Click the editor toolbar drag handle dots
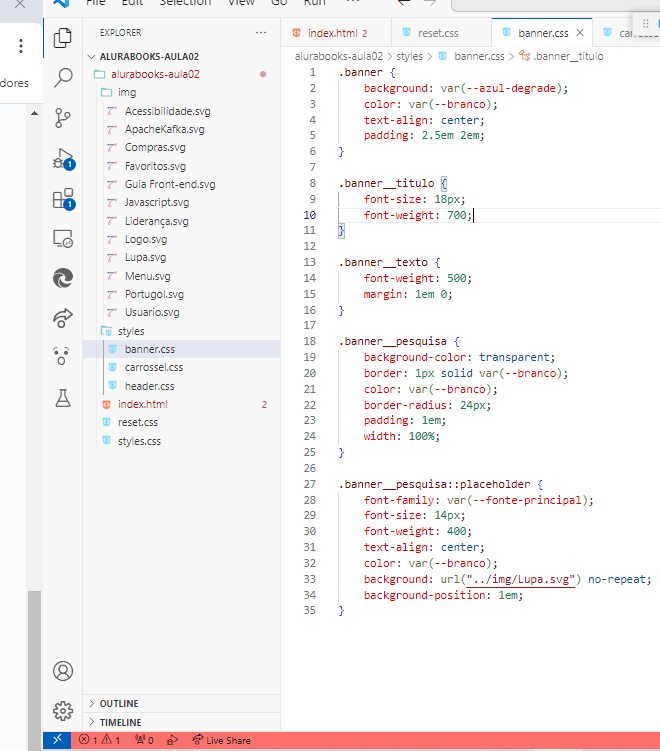This screenshot has height=751, width=660. [645, 23]
